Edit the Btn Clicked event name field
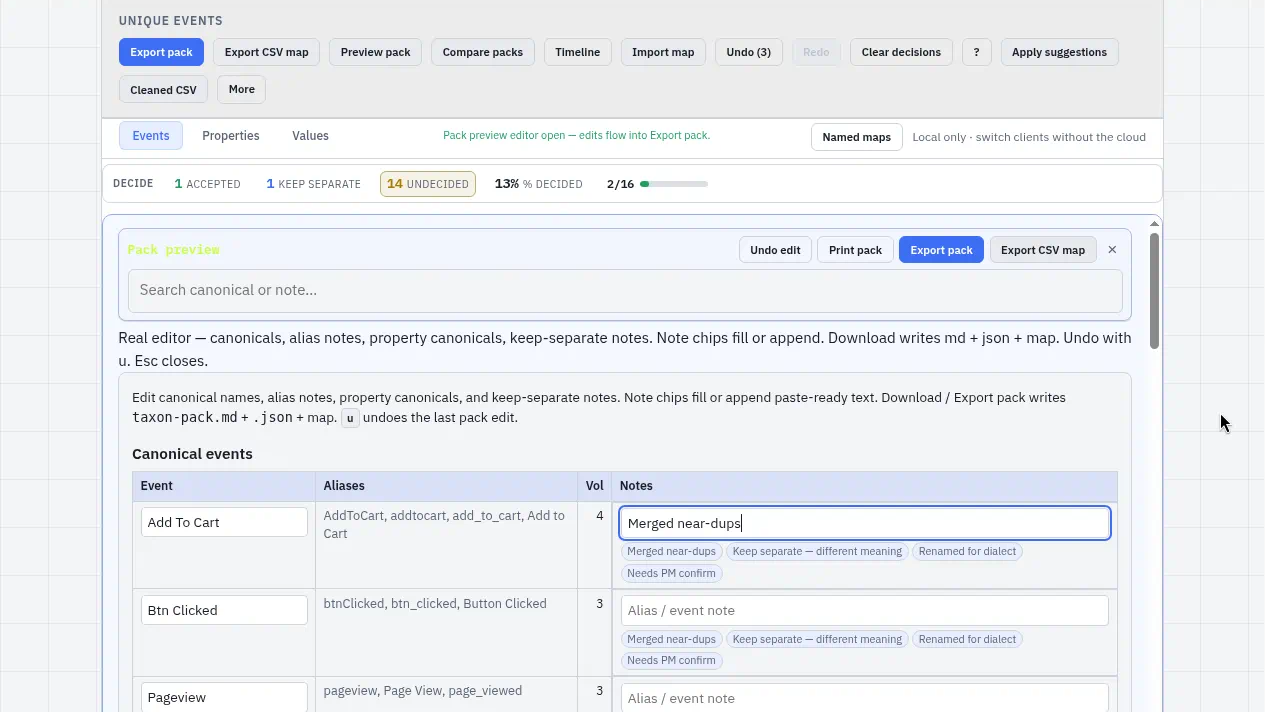The width and height of the screenshot is (1265, 712). click(224, 610)
